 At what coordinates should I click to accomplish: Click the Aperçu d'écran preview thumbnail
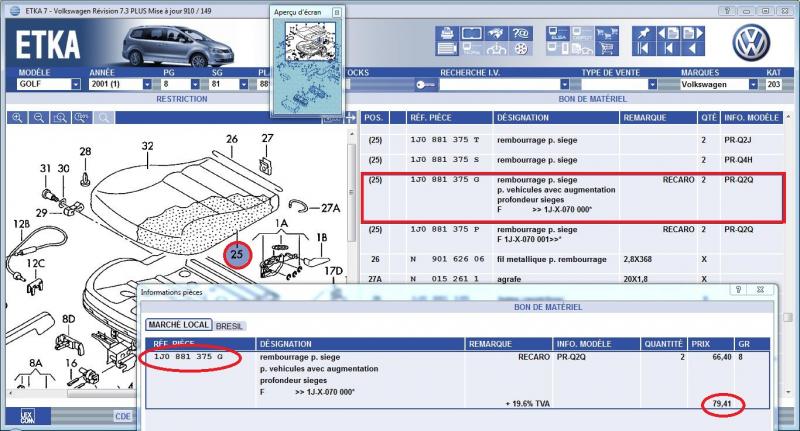(x=307, y=67)
